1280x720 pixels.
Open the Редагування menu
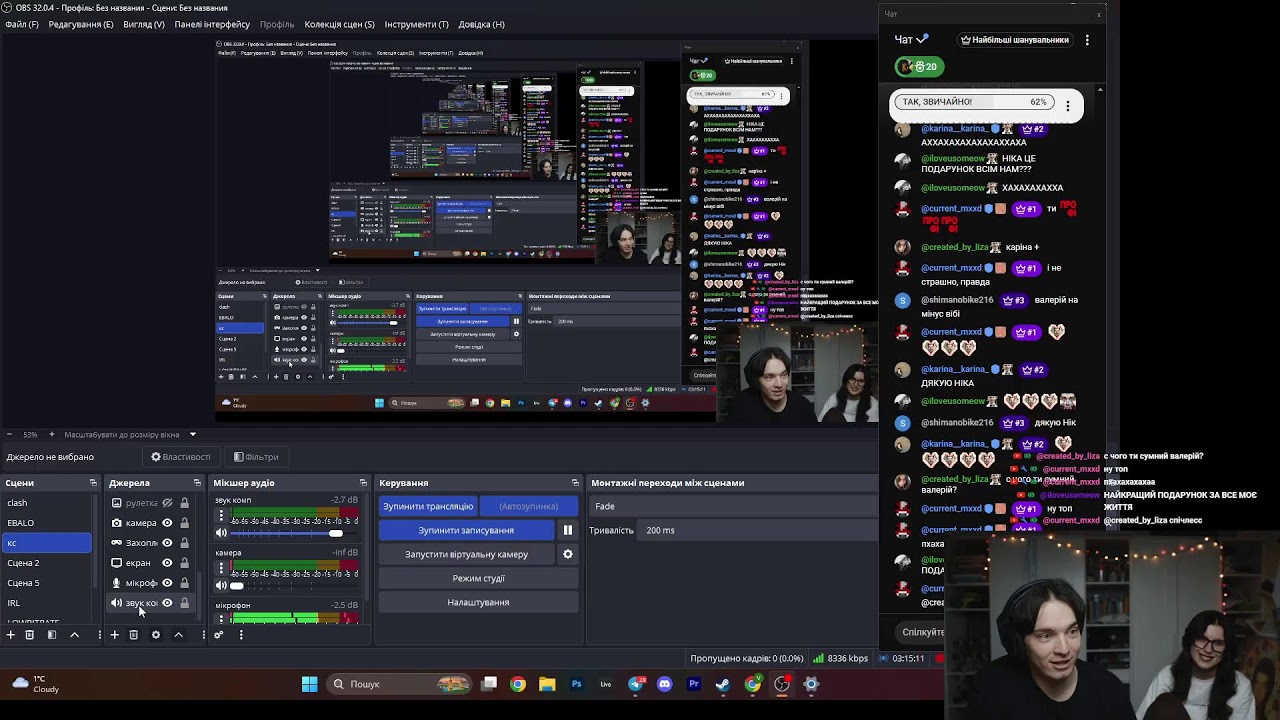click(x=81, y=24)
